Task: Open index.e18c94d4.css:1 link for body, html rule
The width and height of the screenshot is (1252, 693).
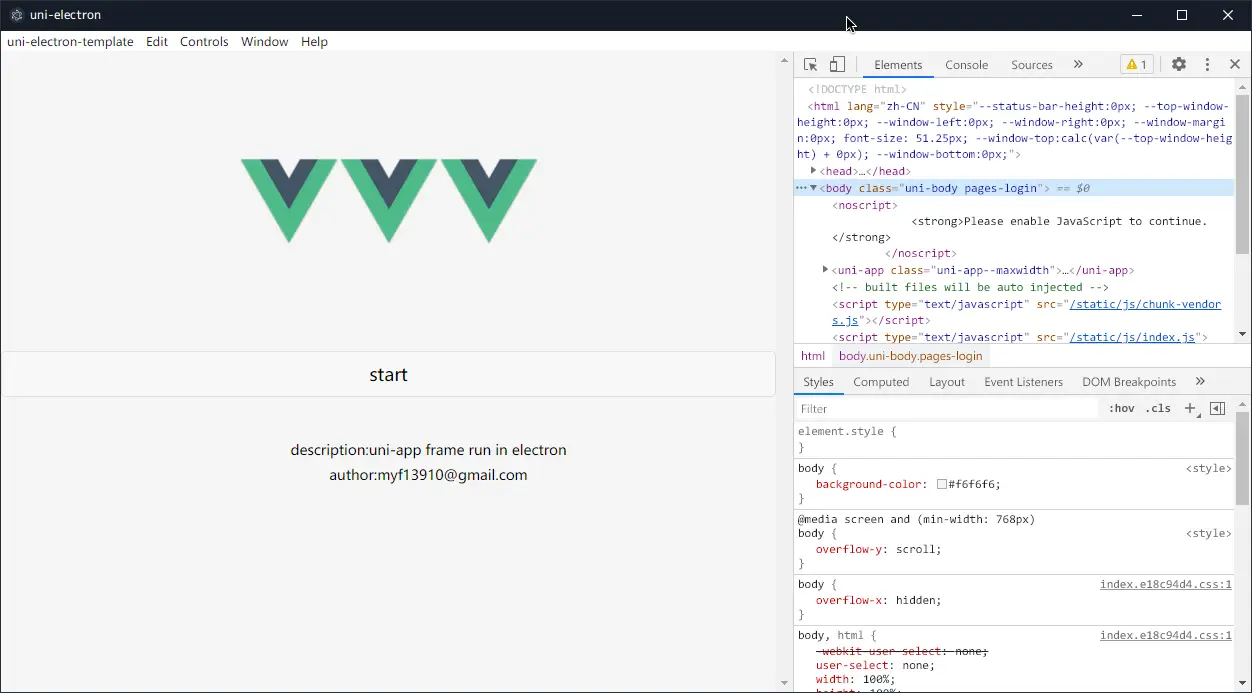Action: [1166, 635]
